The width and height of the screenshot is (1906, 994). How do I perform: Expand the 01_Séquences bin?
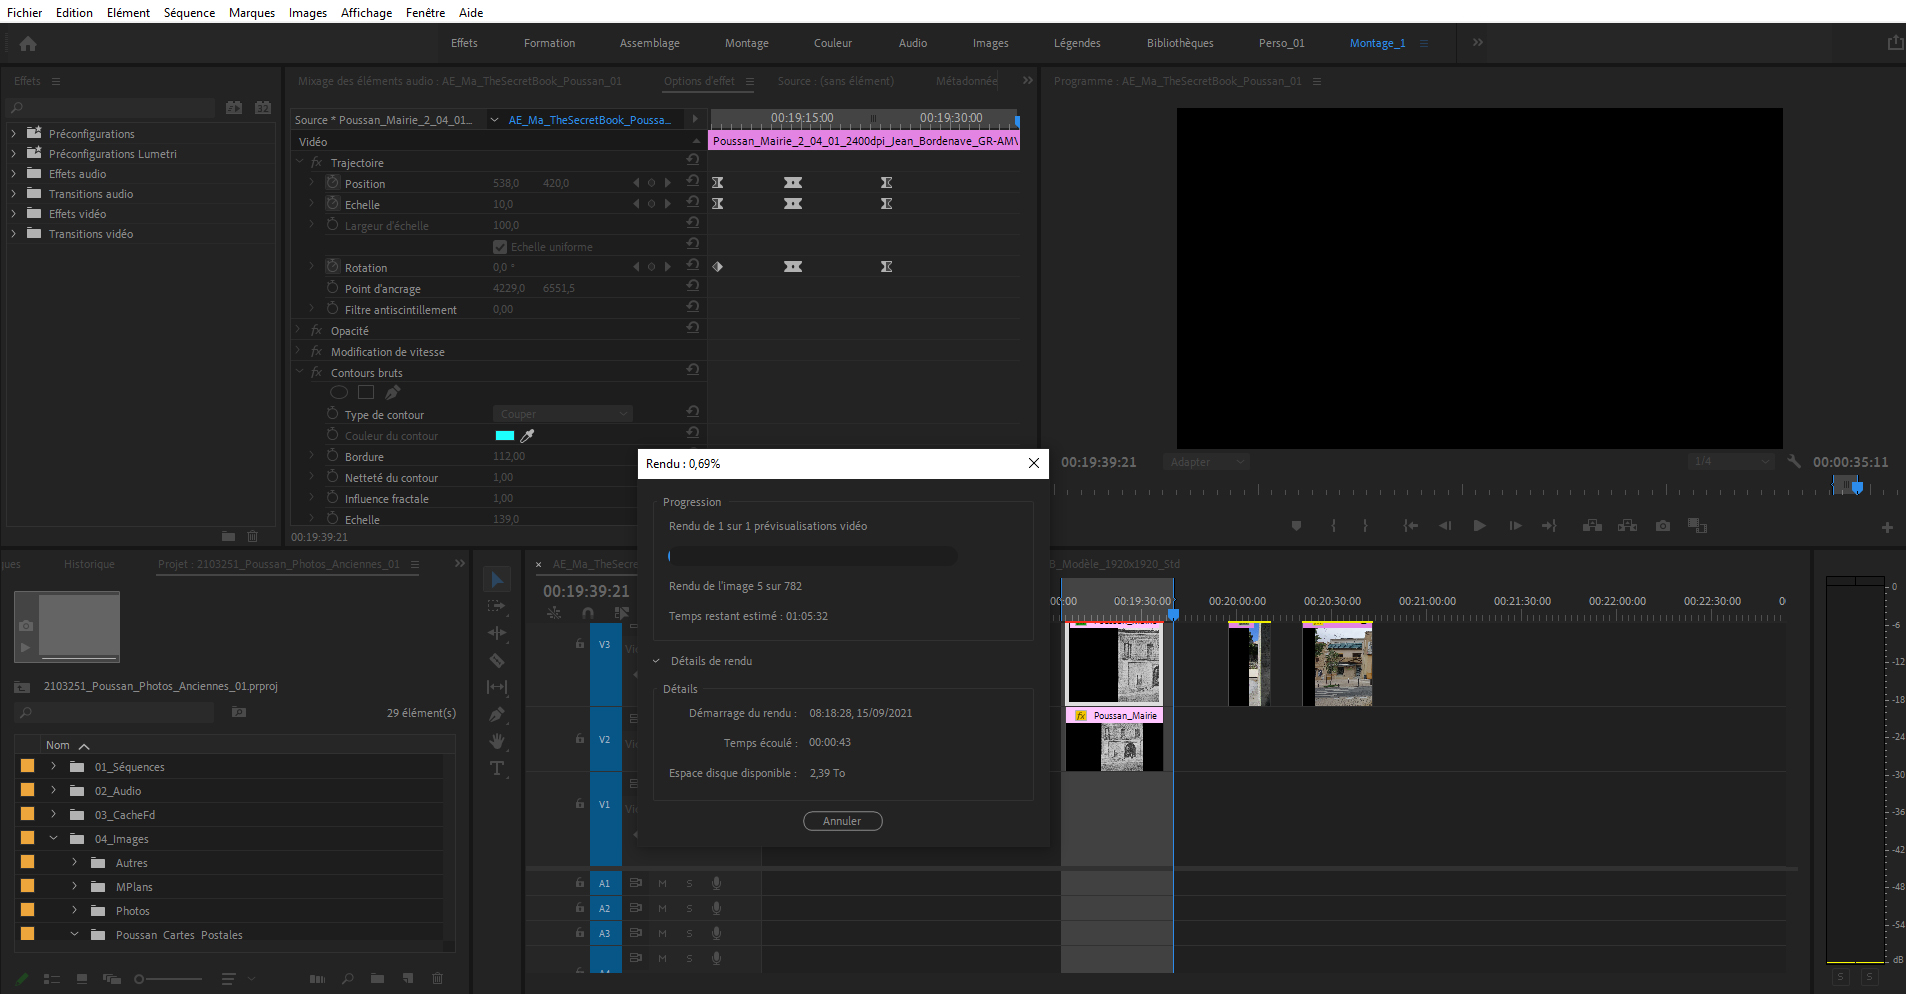pos(54,767)
